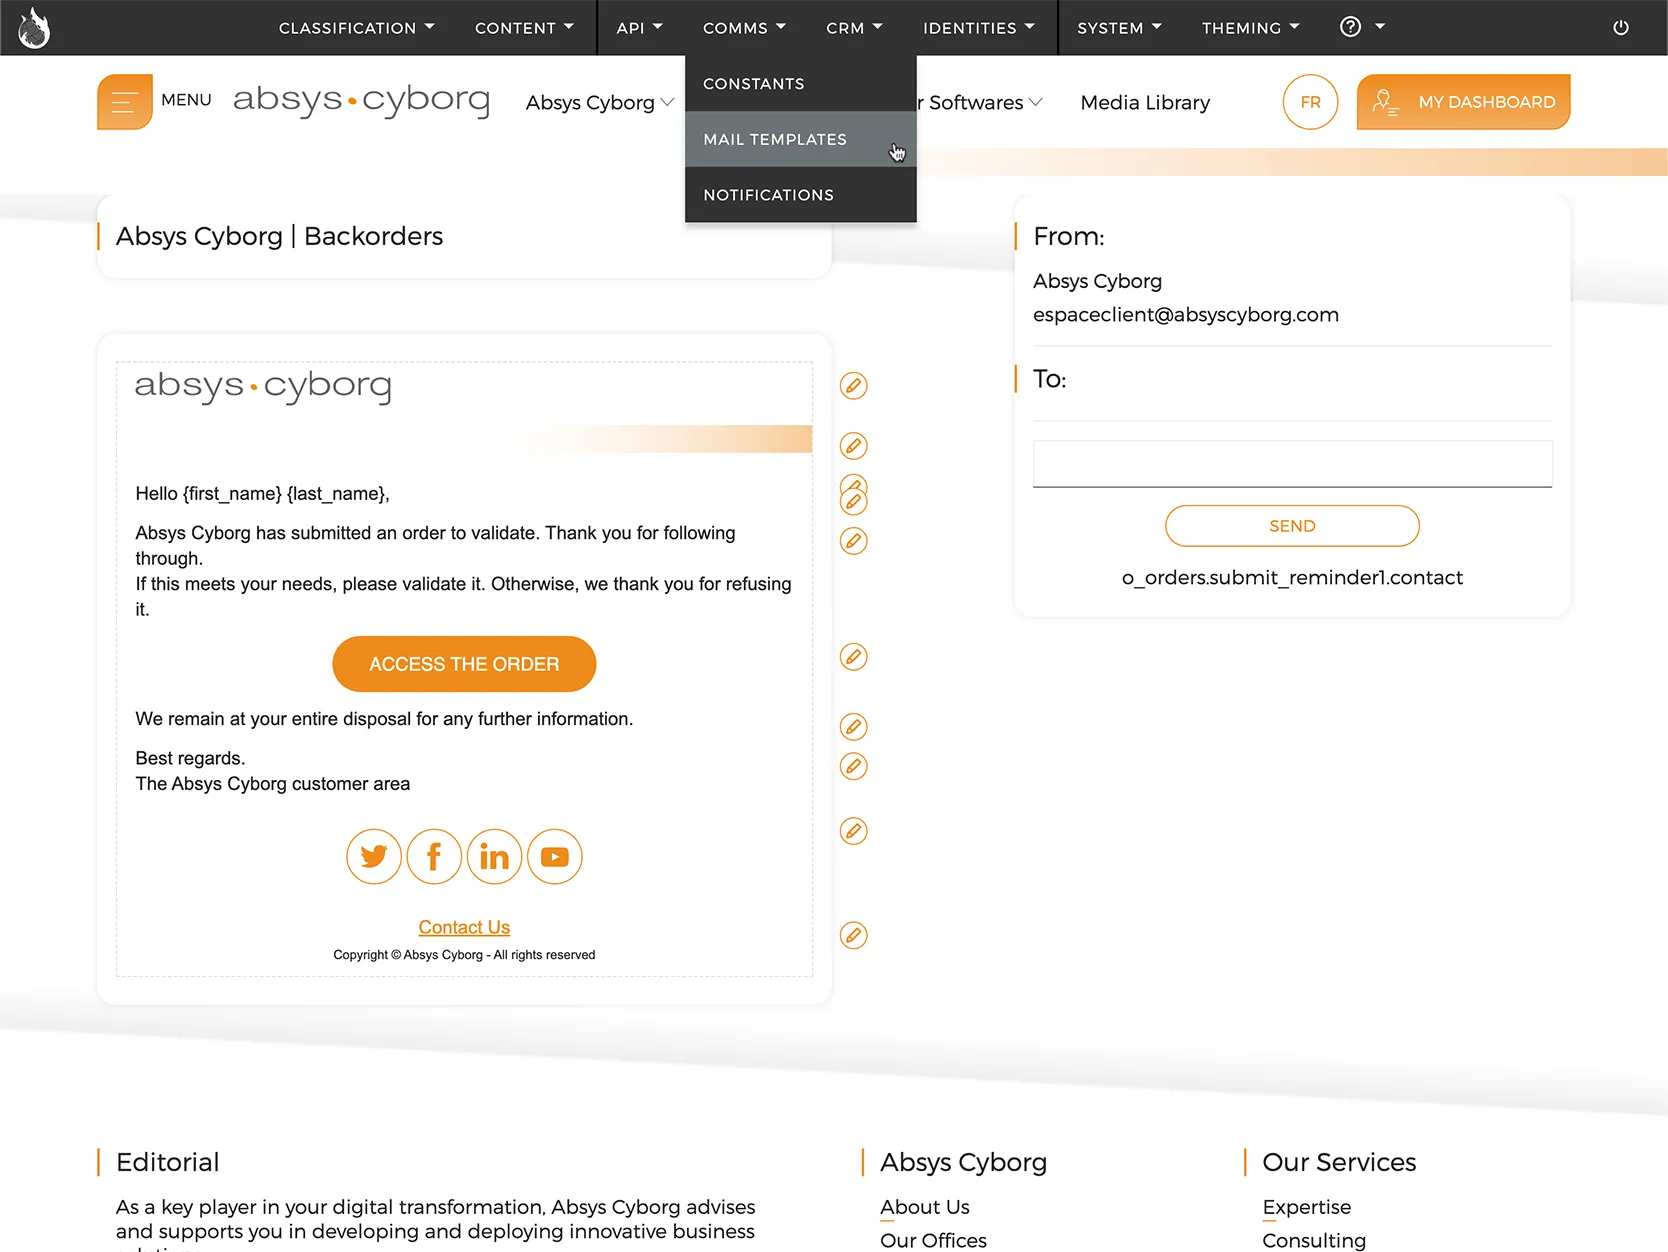1668x1252 pixels.
Task: Click the o_orders.submit_reminder1.contact template name
Action: [1292, 578]
